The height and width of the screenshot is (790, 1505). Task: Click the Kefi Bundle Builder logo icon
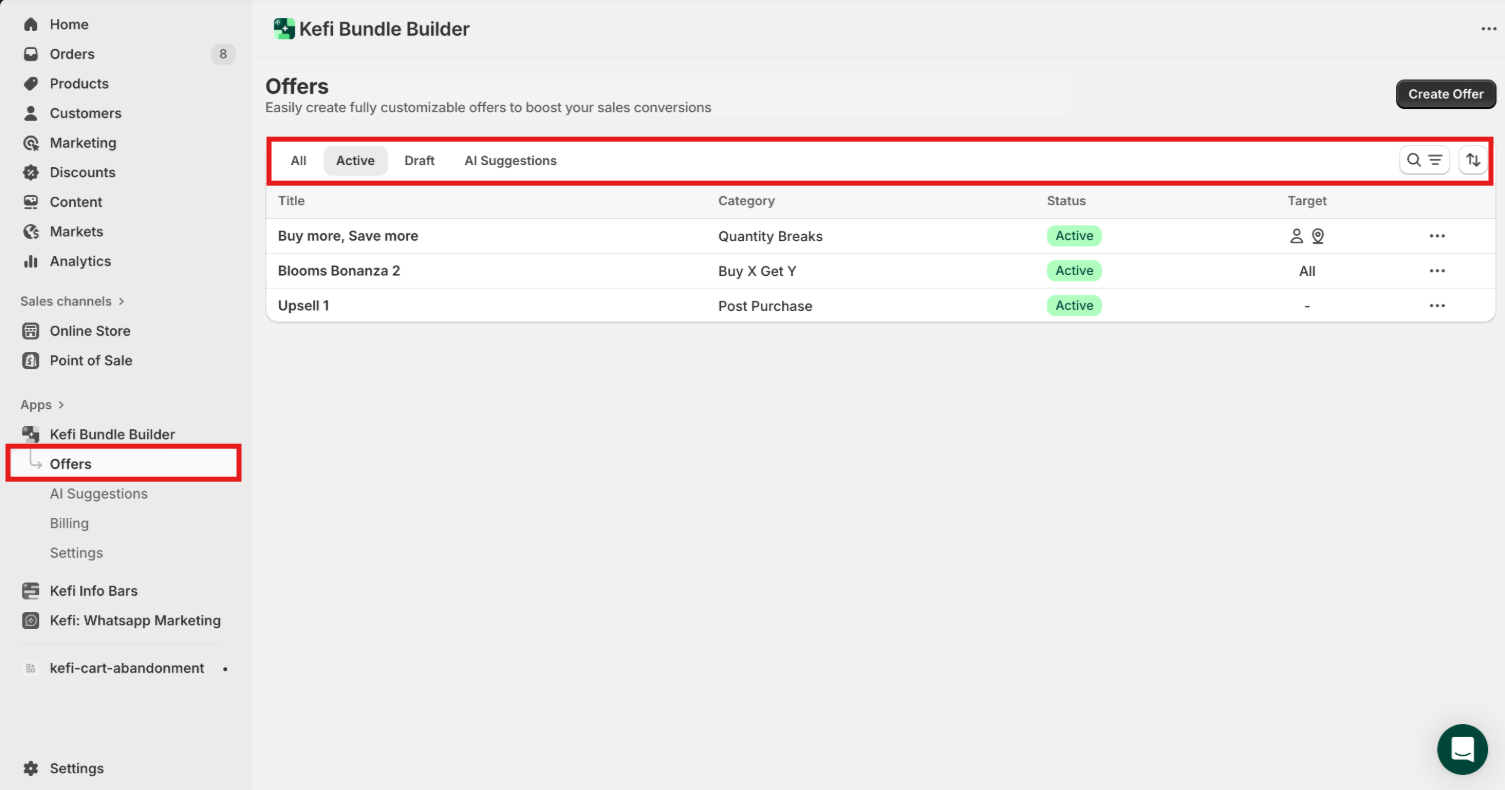[284, 29]
